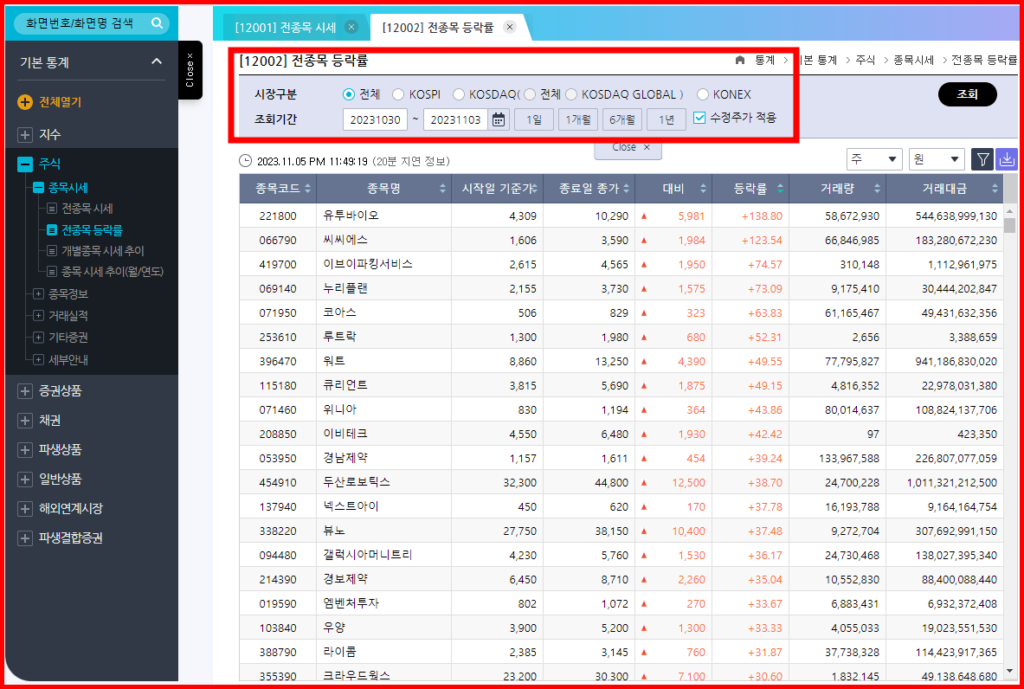Expand the 기타증권 tree node
The image size is (1024, 689).
39,337
